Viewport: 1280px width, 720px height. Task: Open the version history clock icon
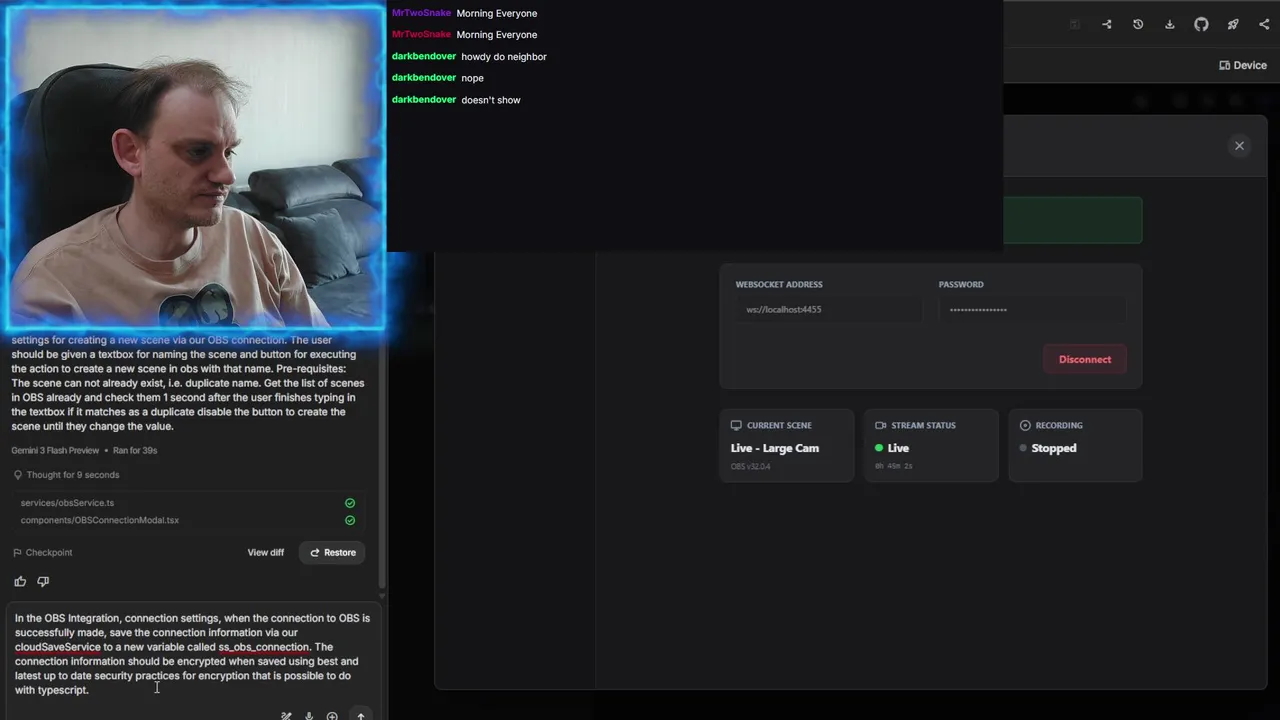(1138, 24)
